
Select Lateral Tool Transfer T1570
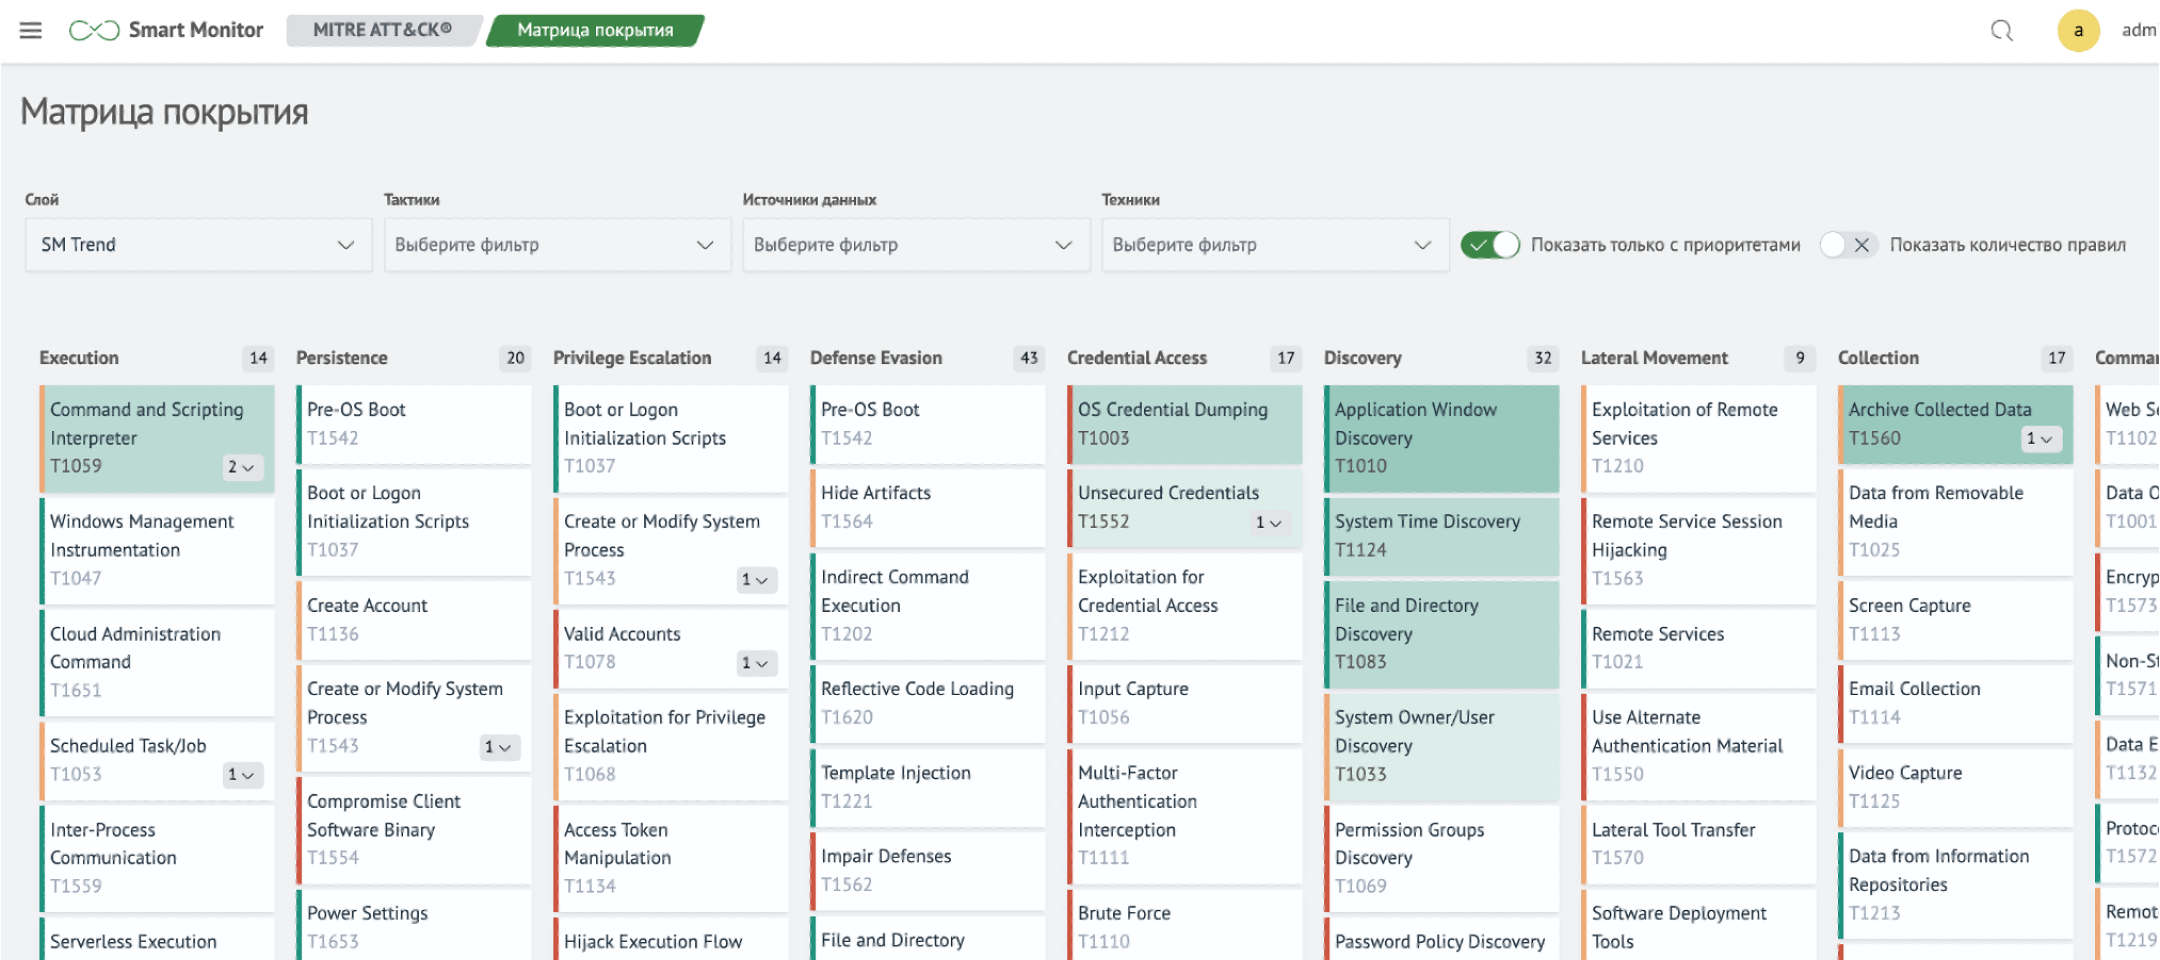(x=1699, y=844)
